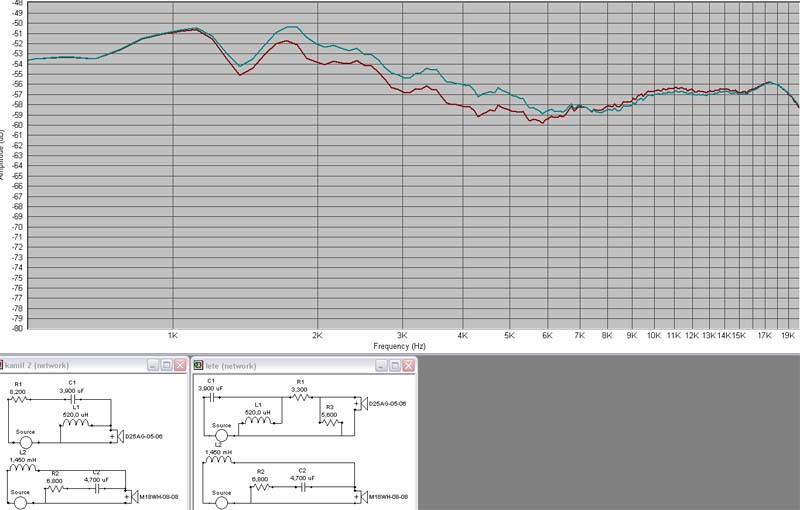Click the 1,450 mH value in kamil 2

[x=23, y=460]
